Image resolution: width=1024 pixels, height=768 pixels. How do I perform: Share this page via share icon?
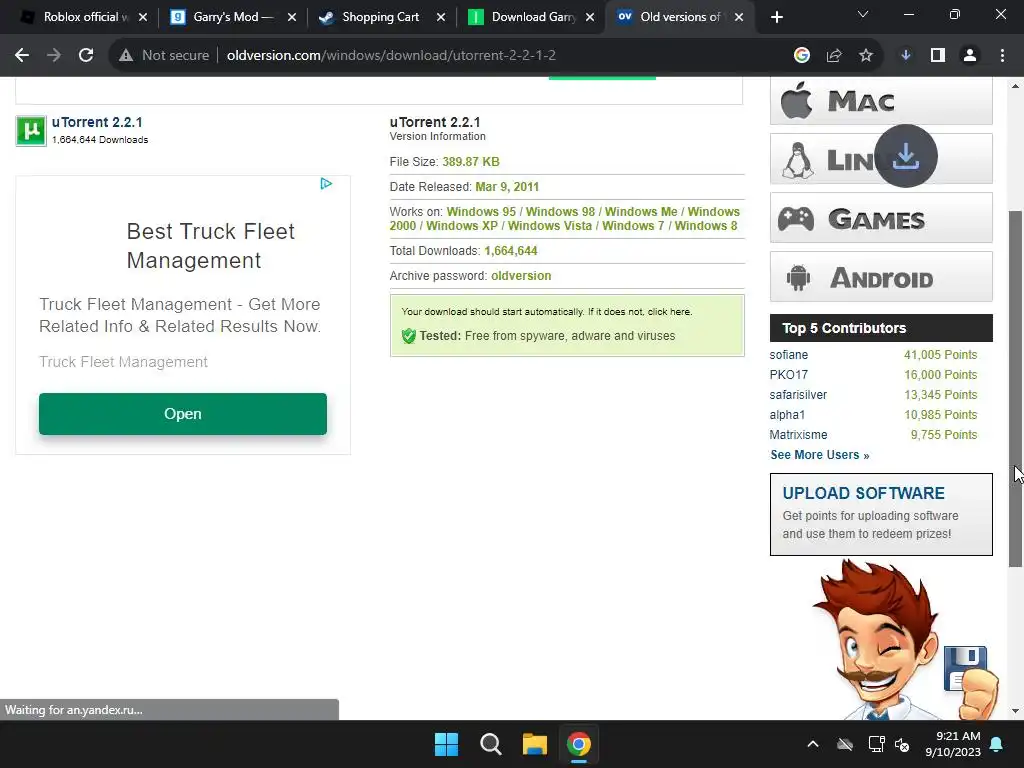[834, 56]
